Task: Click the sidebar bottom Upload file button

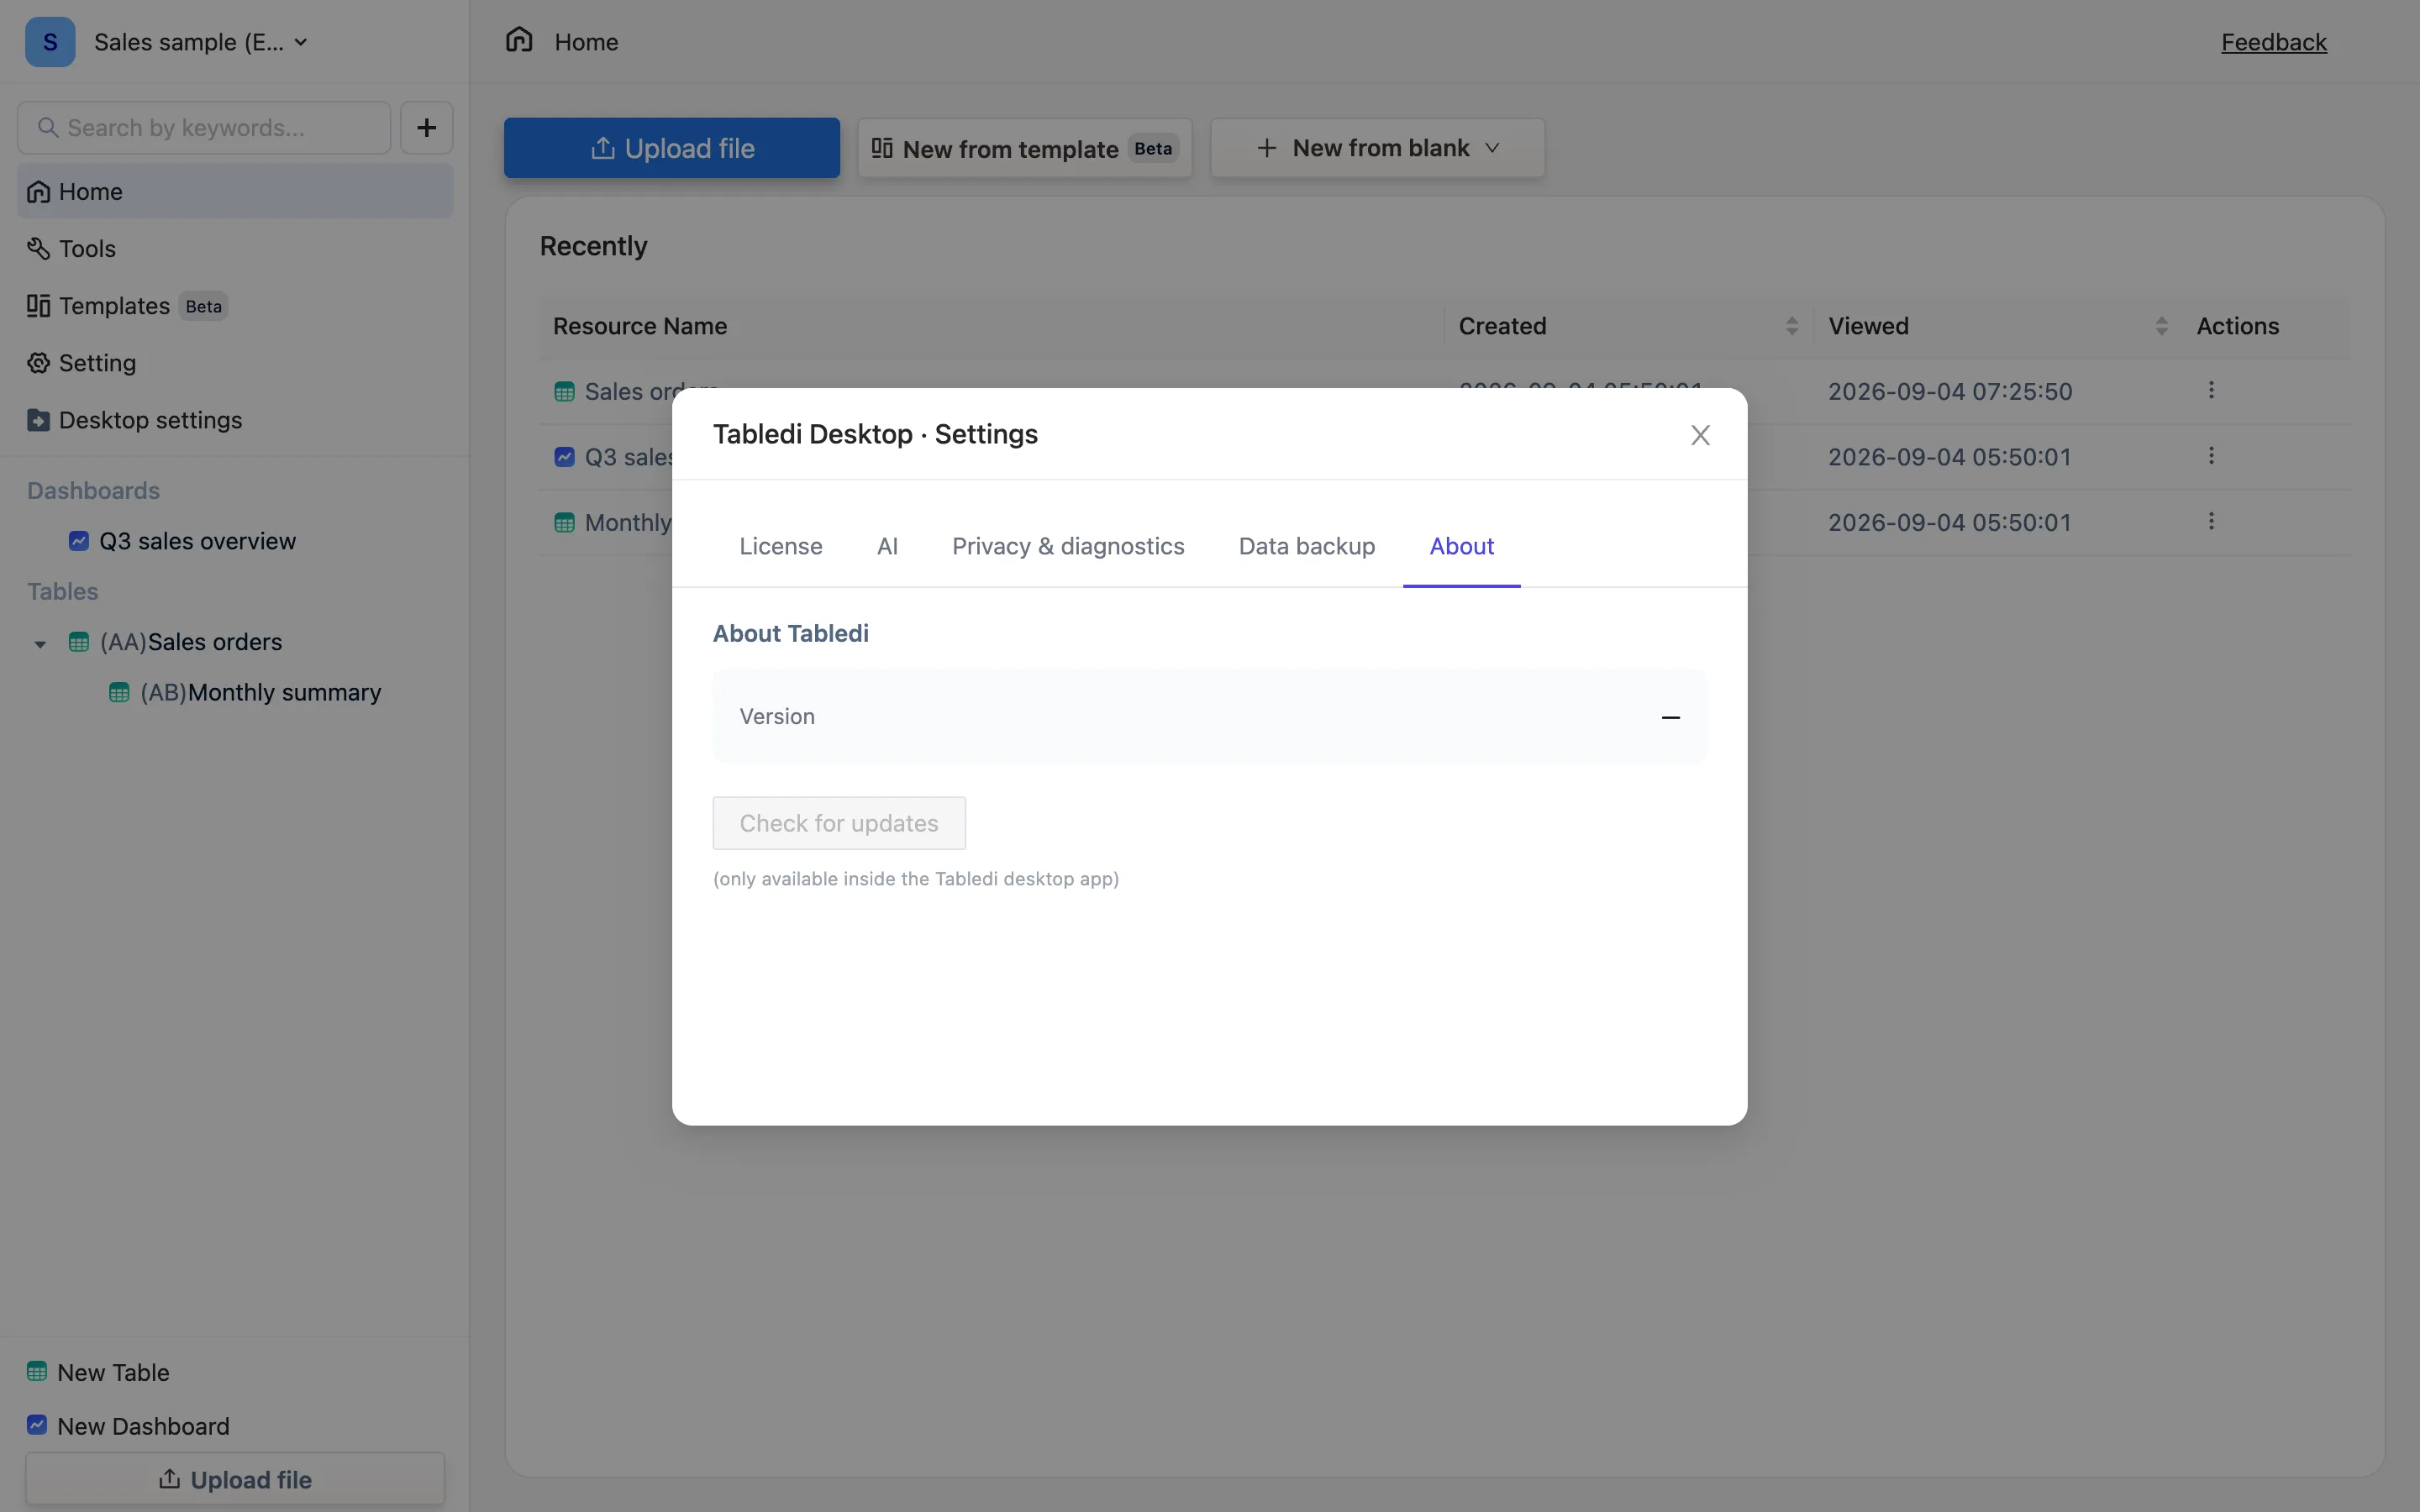Action: click(x=235, y=1479)
